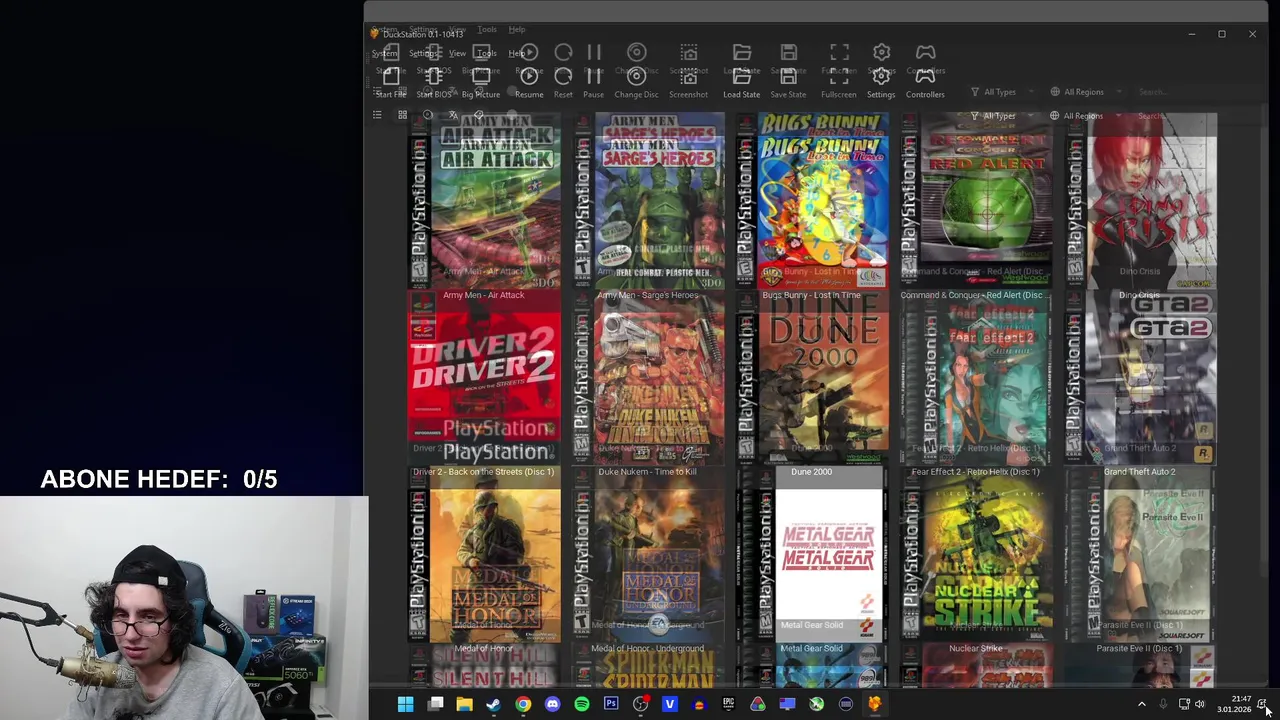Select the Nuclear Strike cover
This screenshot has height=720, width=1280.
coord(976,566)
